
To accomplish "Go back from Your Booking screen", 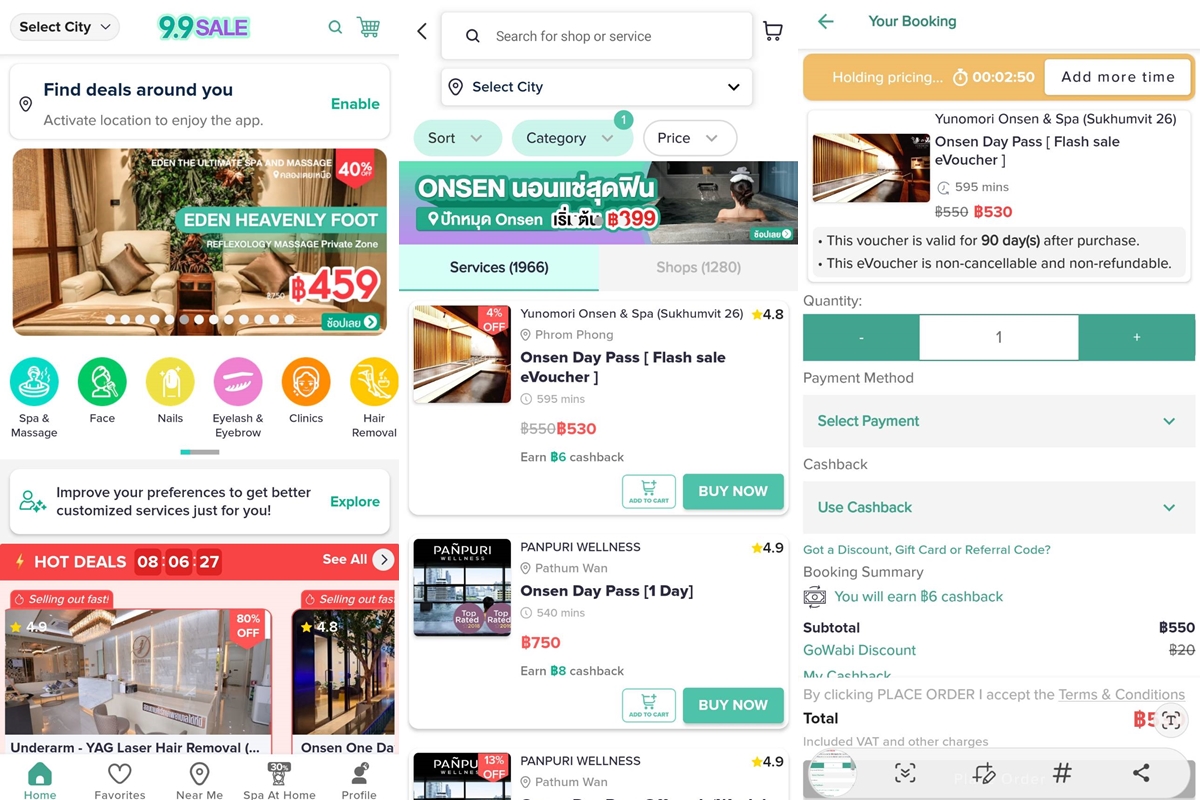I will point(825,21).
